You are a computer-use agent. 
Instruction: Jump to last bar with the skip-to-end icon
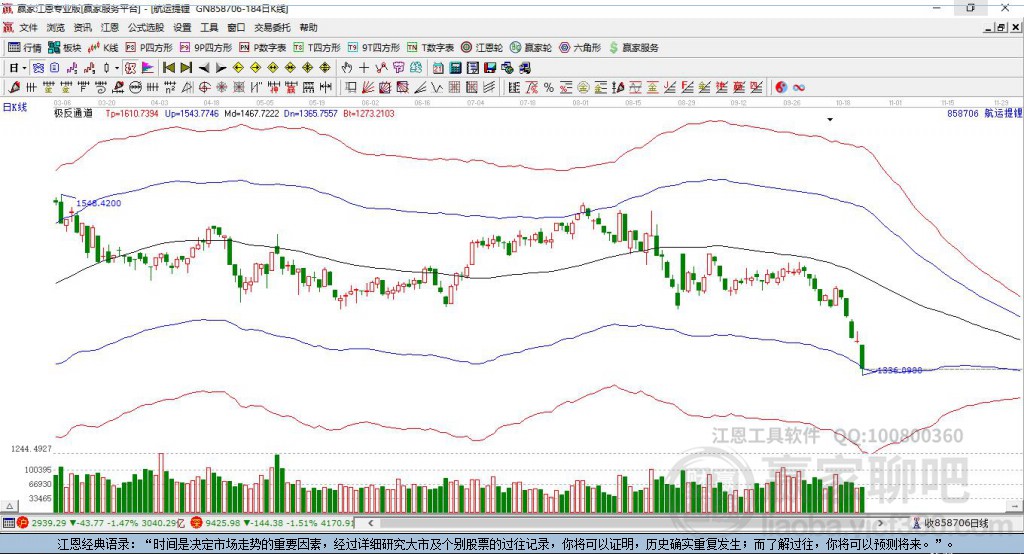186,68
